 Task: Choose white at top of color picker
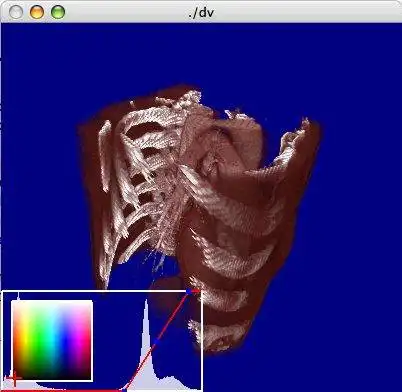pos(52,303)
